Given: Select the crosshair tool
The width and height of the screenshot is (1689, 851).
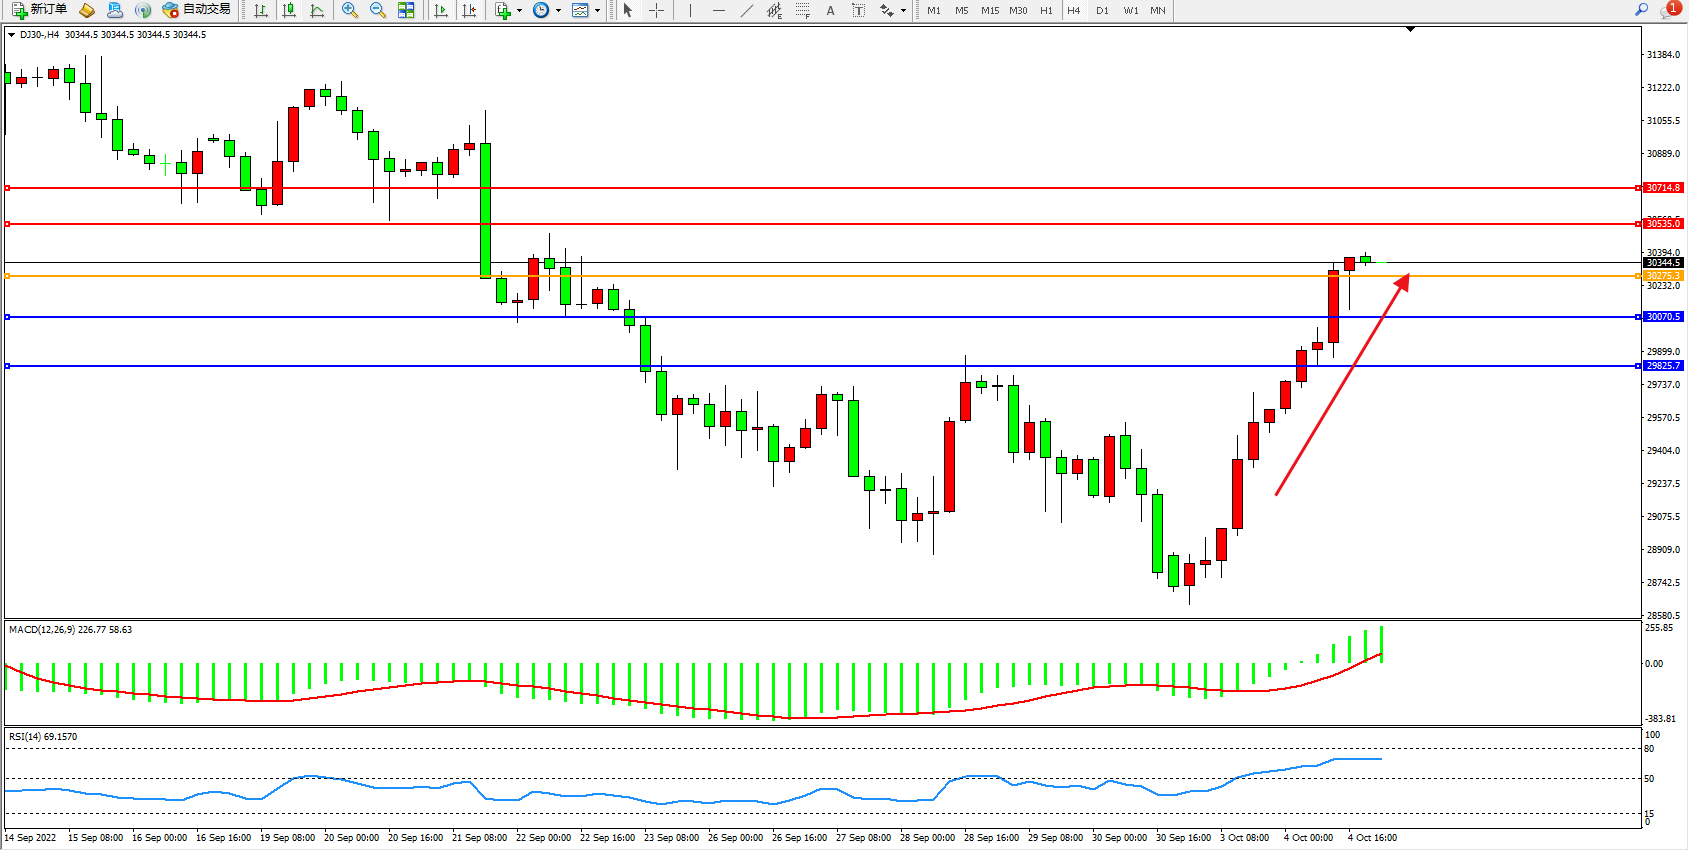Looking at the screenshot, I should click(x=656, y=10).
